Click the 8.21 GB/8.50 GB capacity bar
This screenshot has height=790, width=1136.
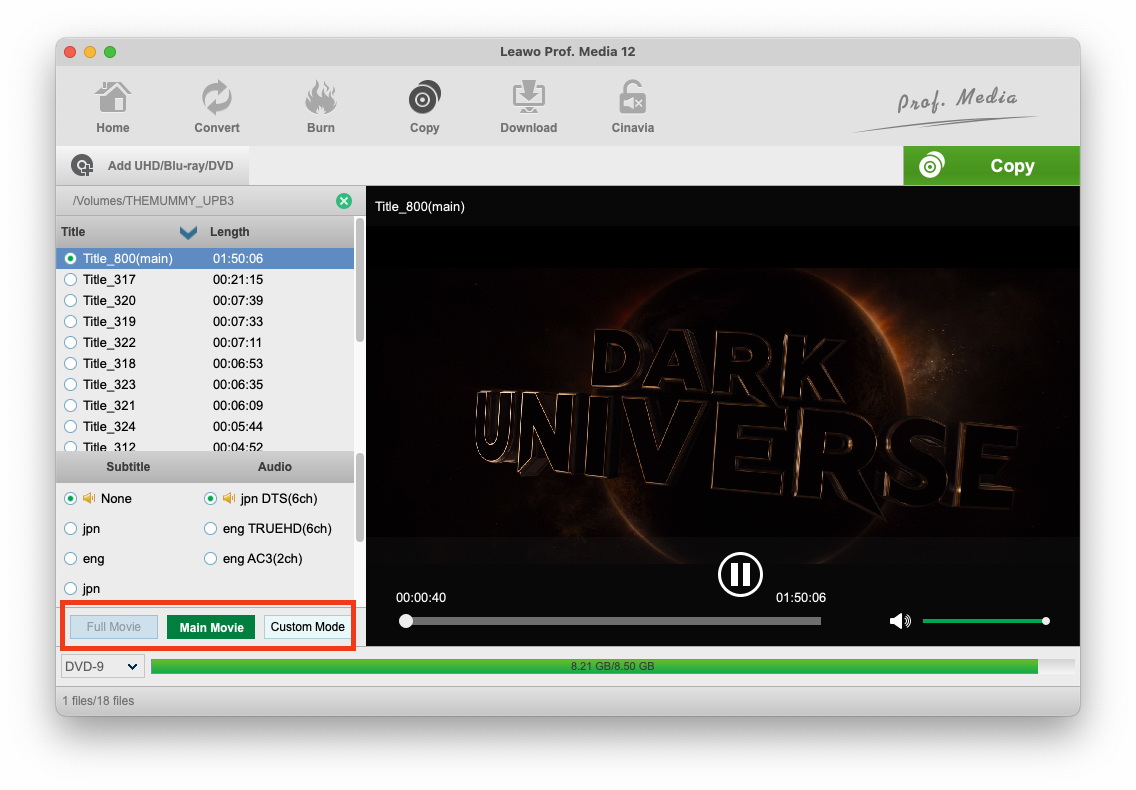tap(612, 666)
